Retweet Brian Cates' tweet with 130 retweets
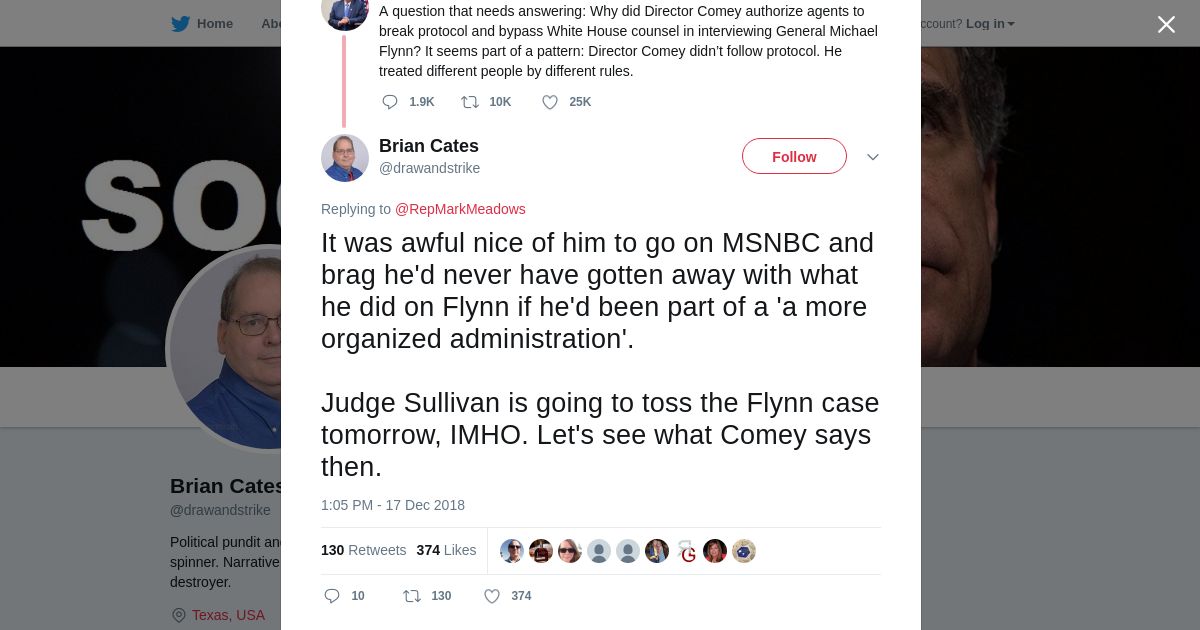The image size is (1200, 630). tap(412, 596)
